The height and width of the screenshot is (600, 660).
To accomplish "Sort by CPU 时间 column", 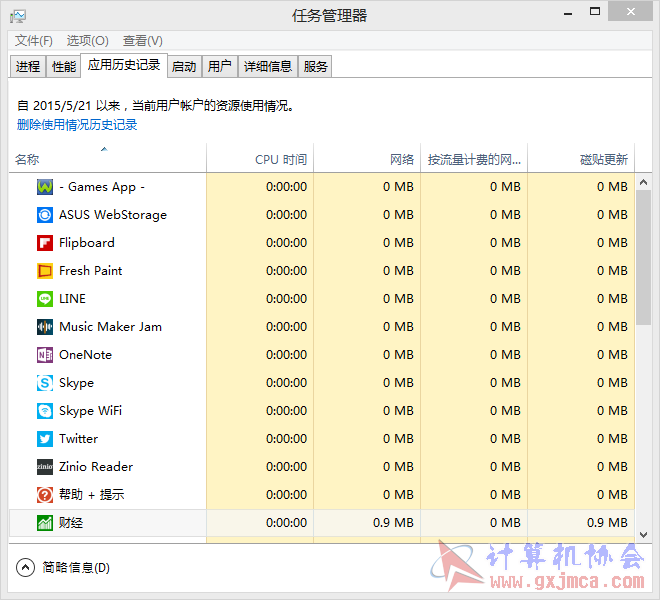I will coord(280,159).
